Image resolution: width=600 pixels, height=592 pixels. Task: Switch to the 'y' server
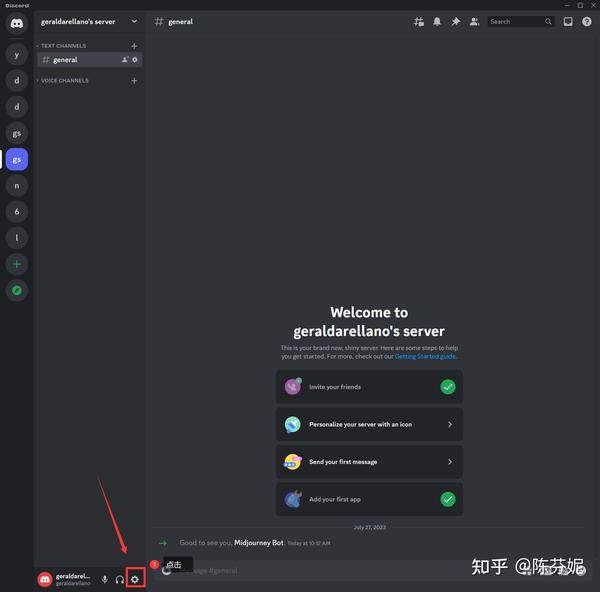16,54
